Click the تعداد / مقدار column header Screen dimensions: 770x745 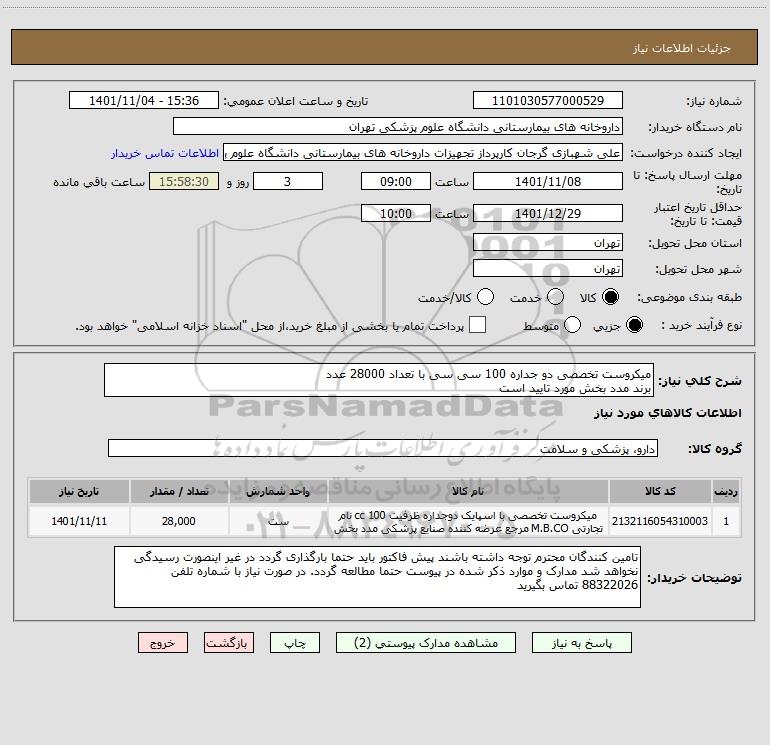tap(179, 491)
